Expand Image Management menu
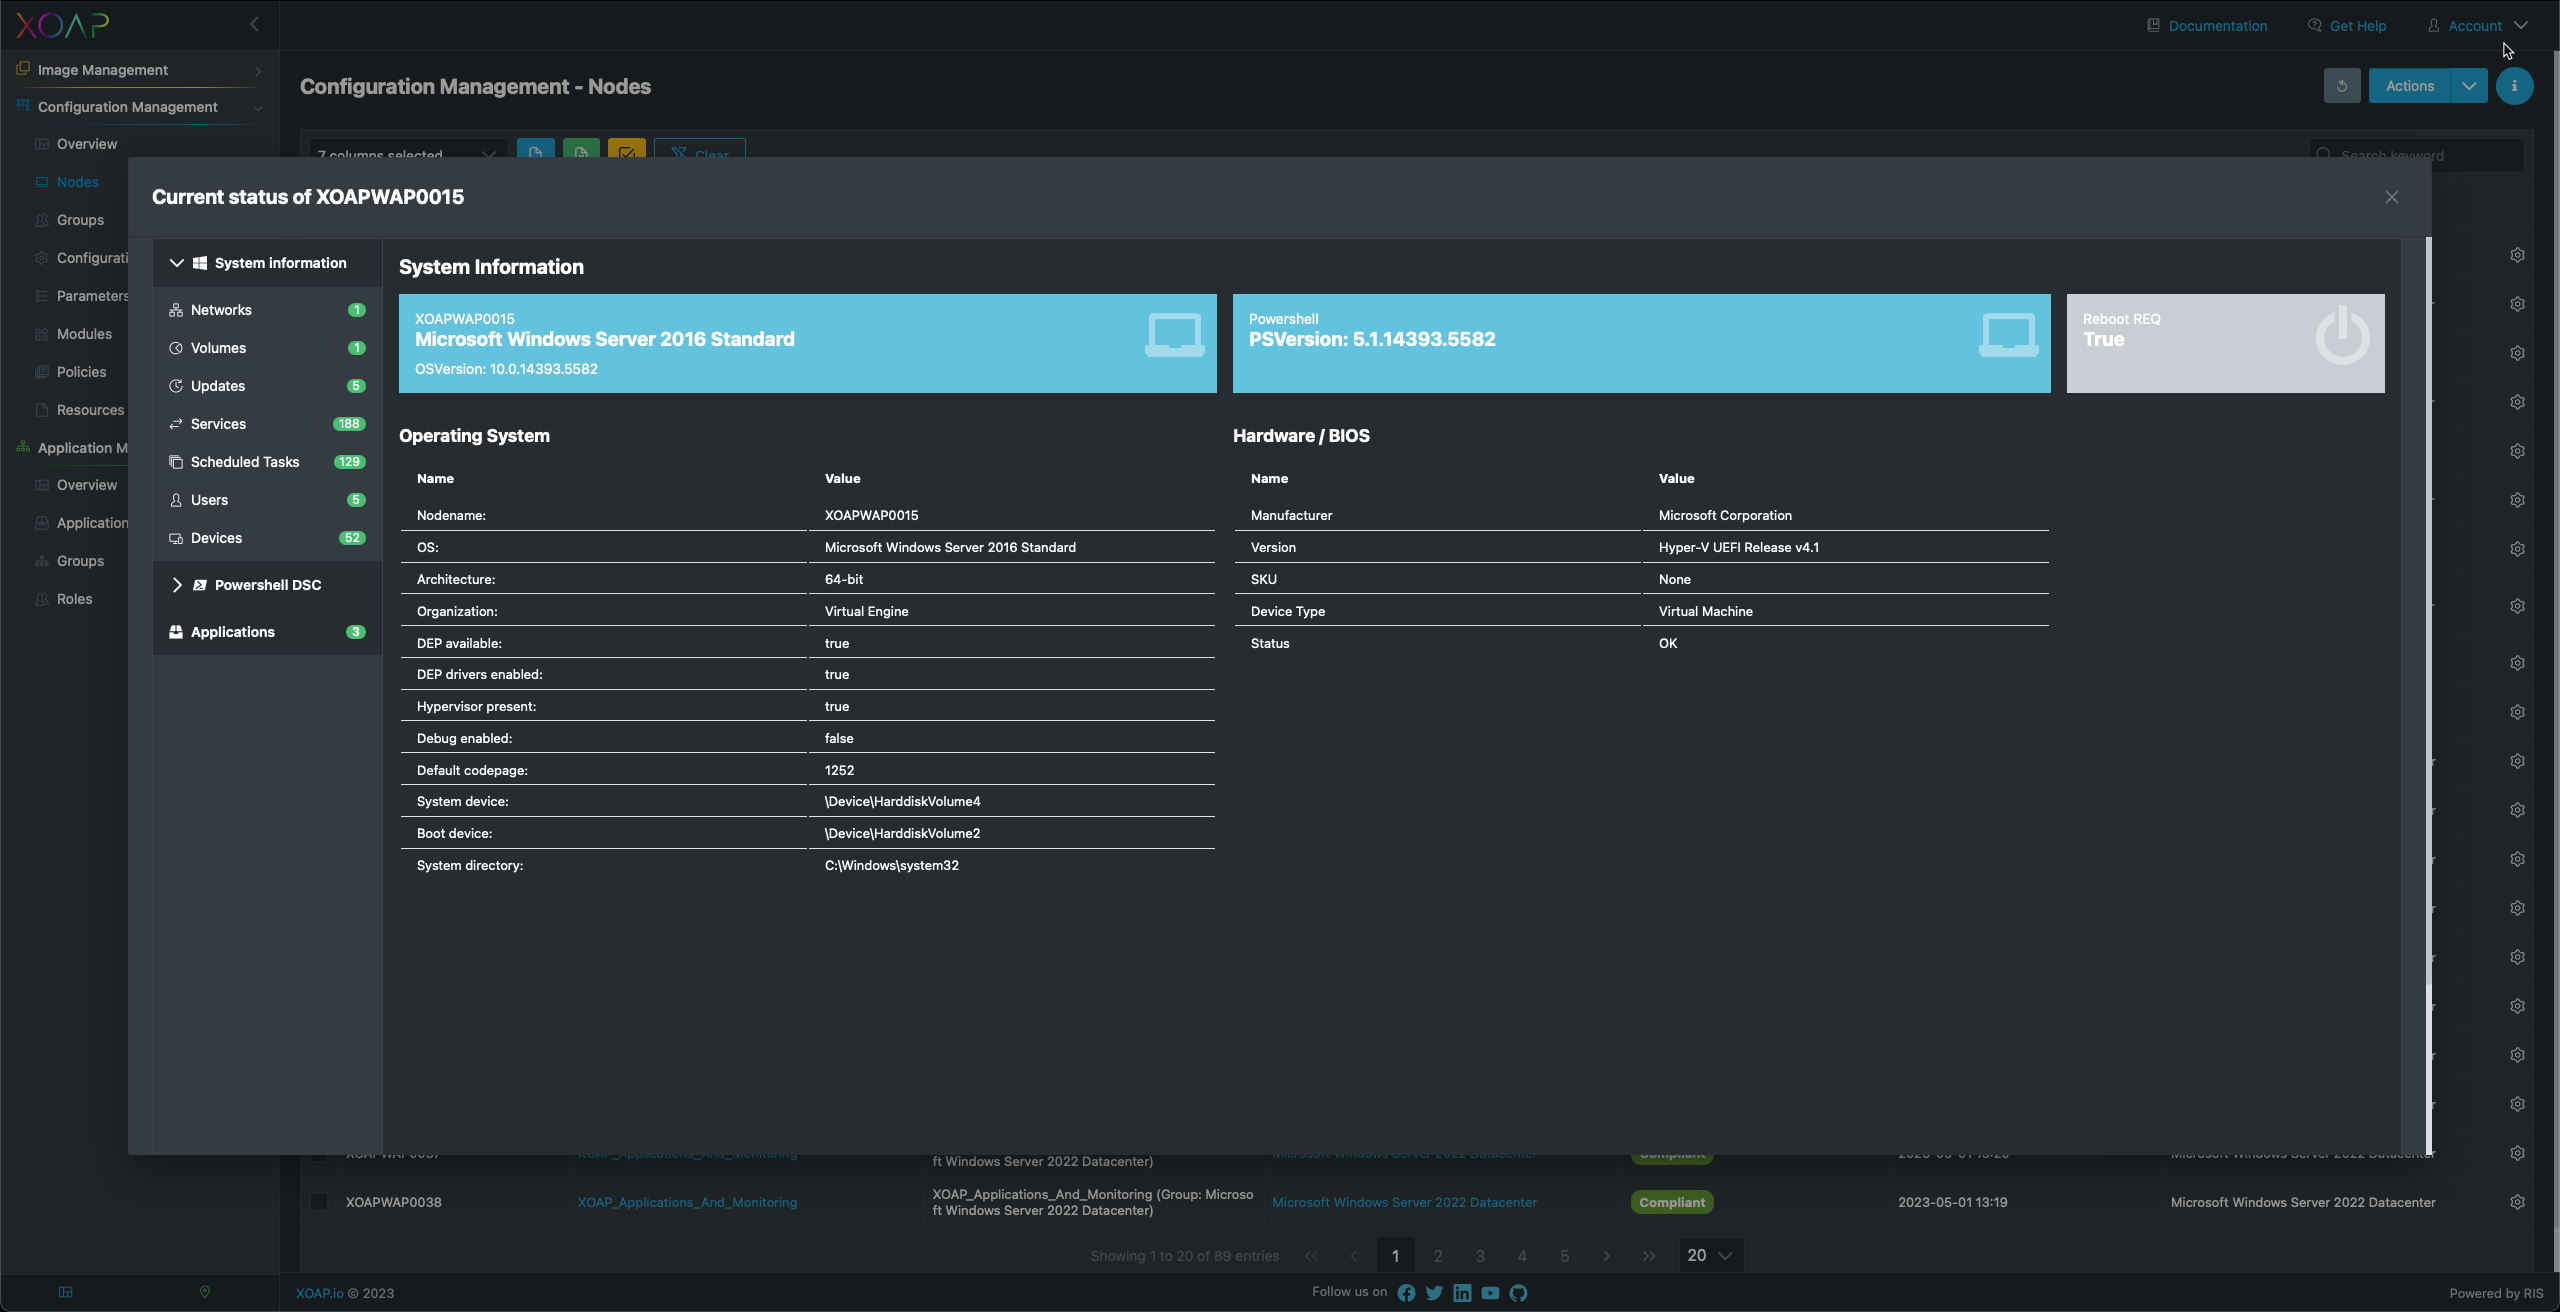 [x=140, y=70]
